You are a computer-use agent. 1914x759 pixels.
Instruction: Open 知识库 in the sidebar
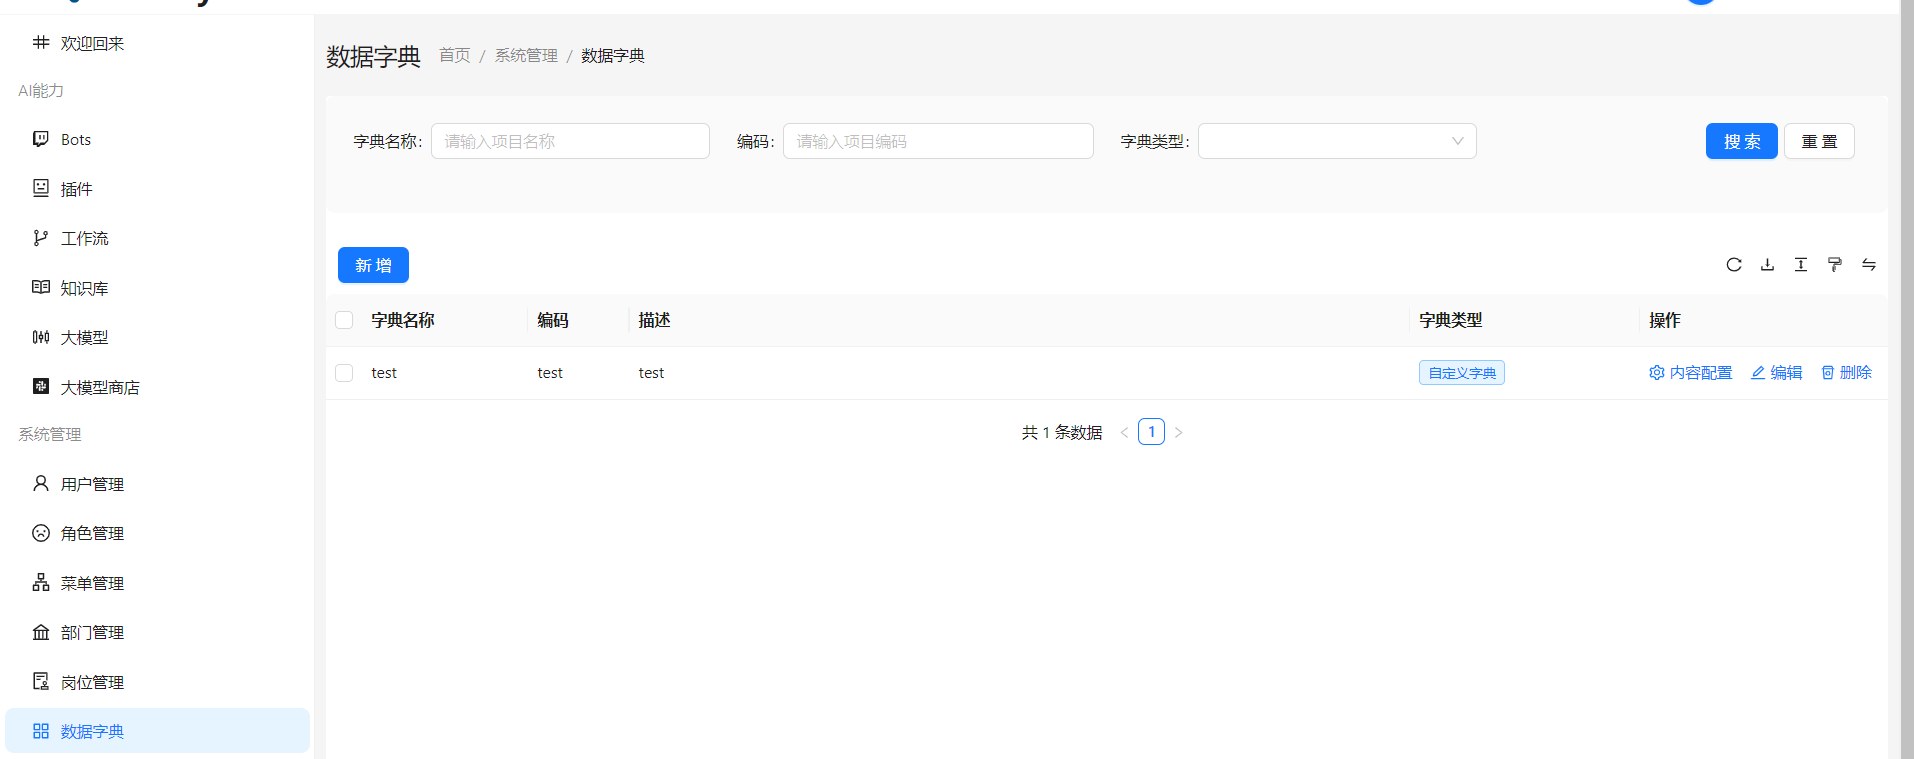pyautogui.click(x=84, y=288)
